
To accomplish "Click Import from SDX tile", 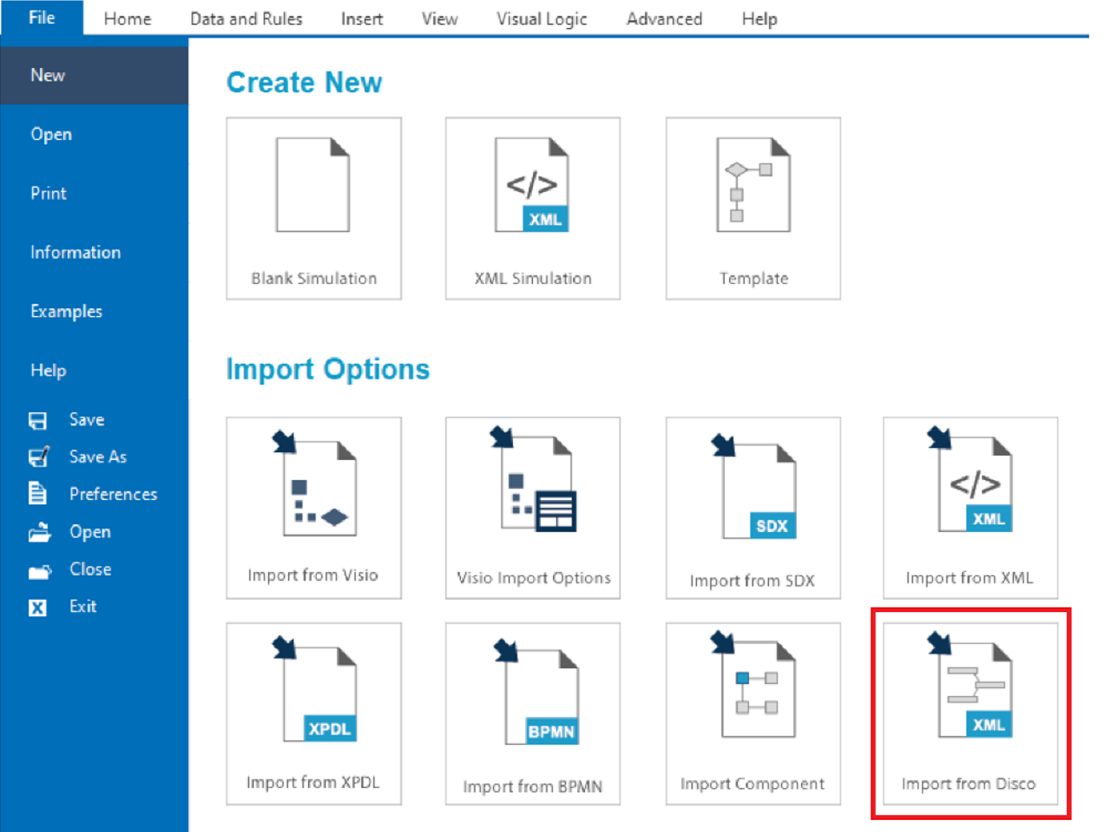I will click(x=753, y=508).
